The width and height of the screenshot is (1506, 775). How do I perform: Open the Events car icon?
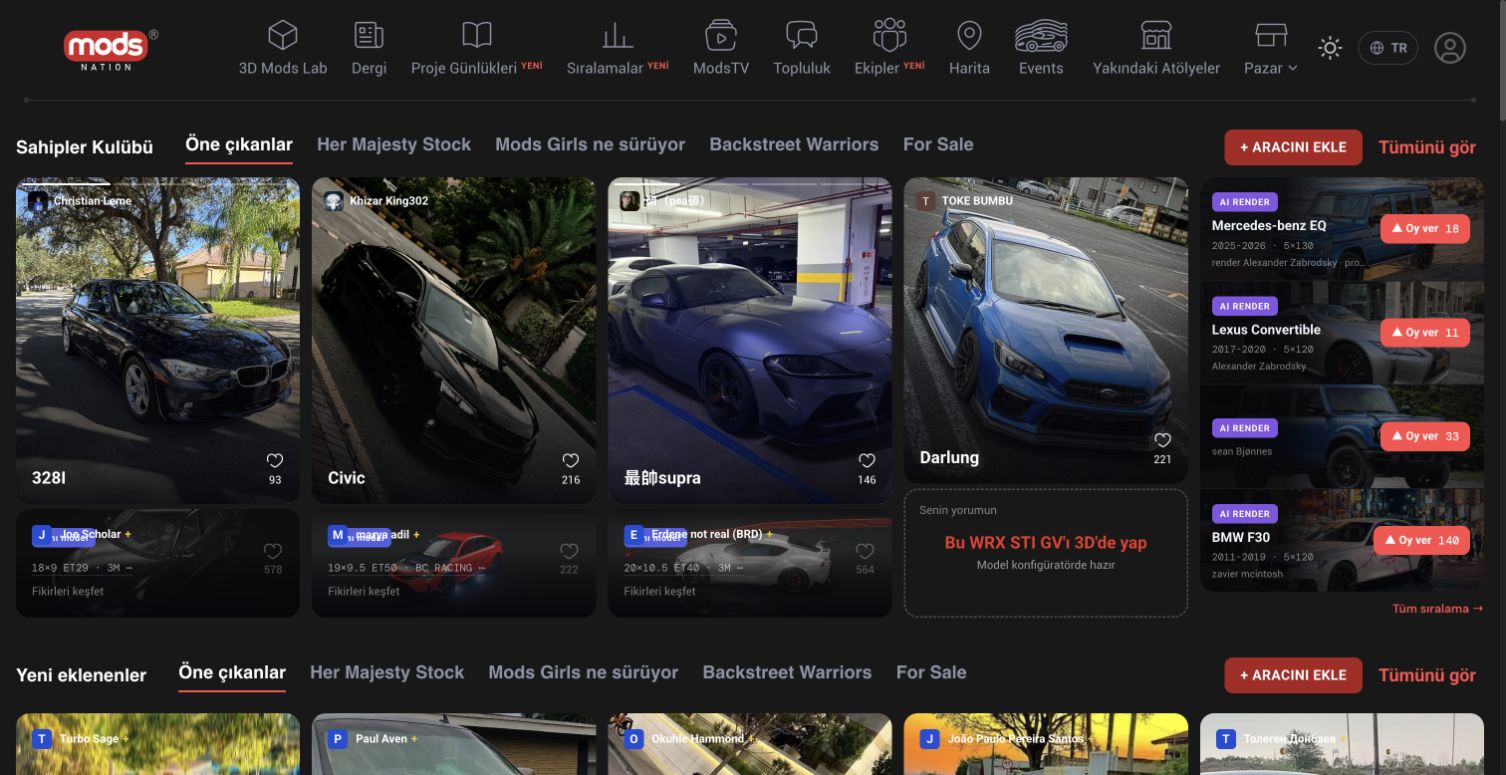pyautogui.click(x=1041, y=36)
